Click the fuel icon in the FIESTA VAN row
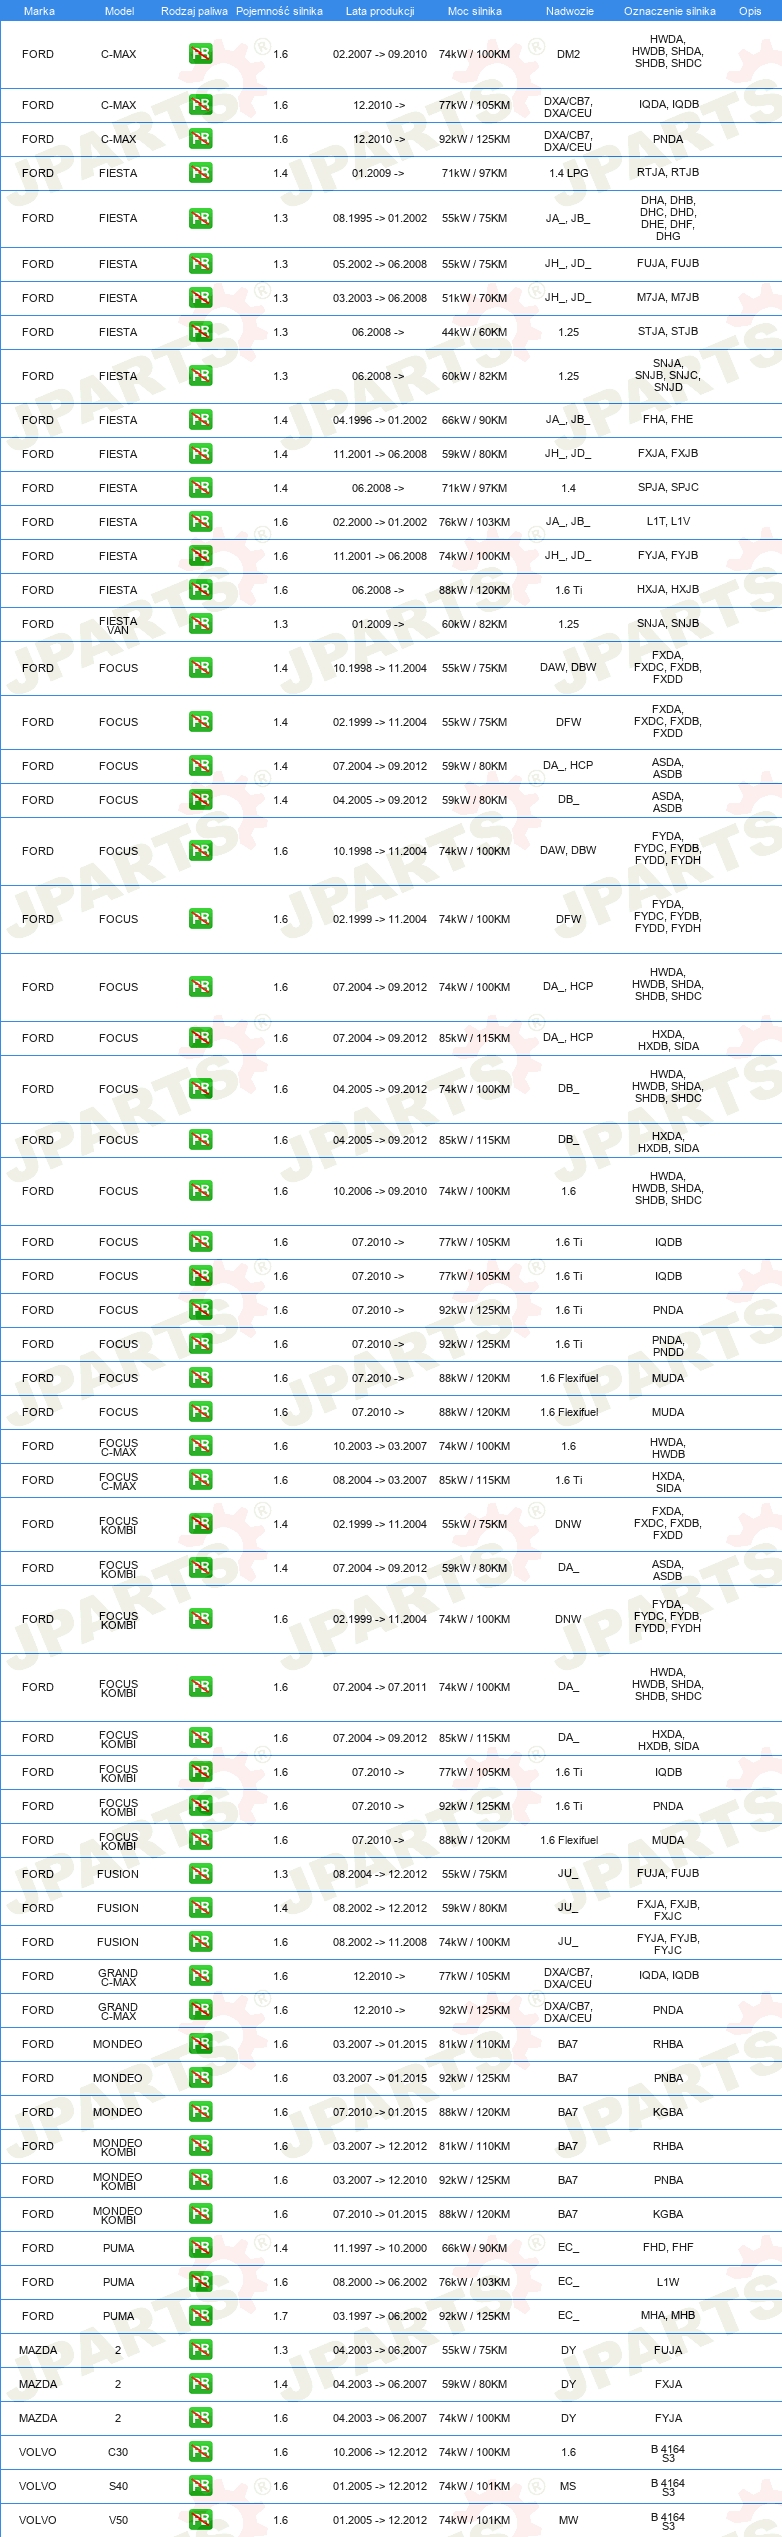This screenshot has width=782, height=2537. pyautogui.click(x=200, y=624)
